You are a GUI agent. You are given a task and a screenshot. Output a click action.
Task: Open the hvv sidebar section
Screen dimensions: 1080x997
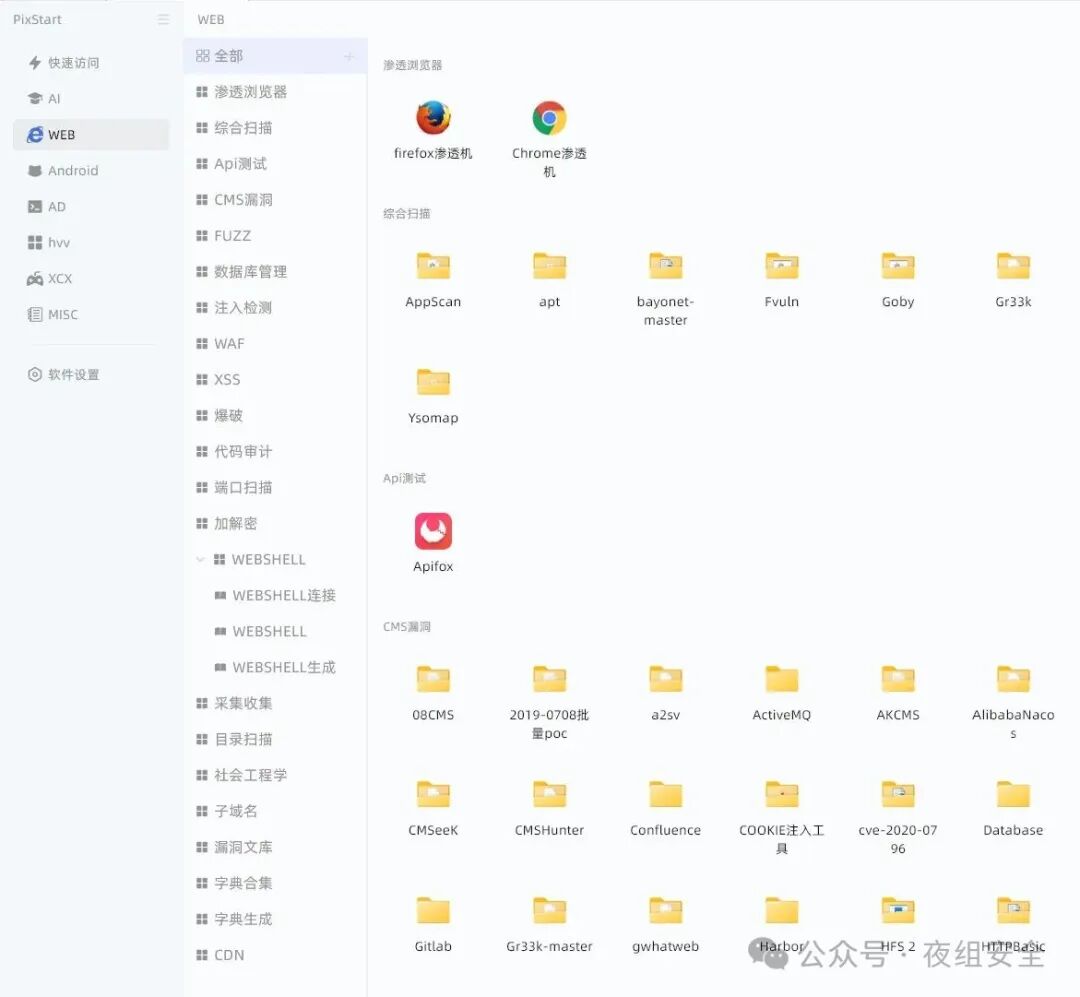point(91,243)
